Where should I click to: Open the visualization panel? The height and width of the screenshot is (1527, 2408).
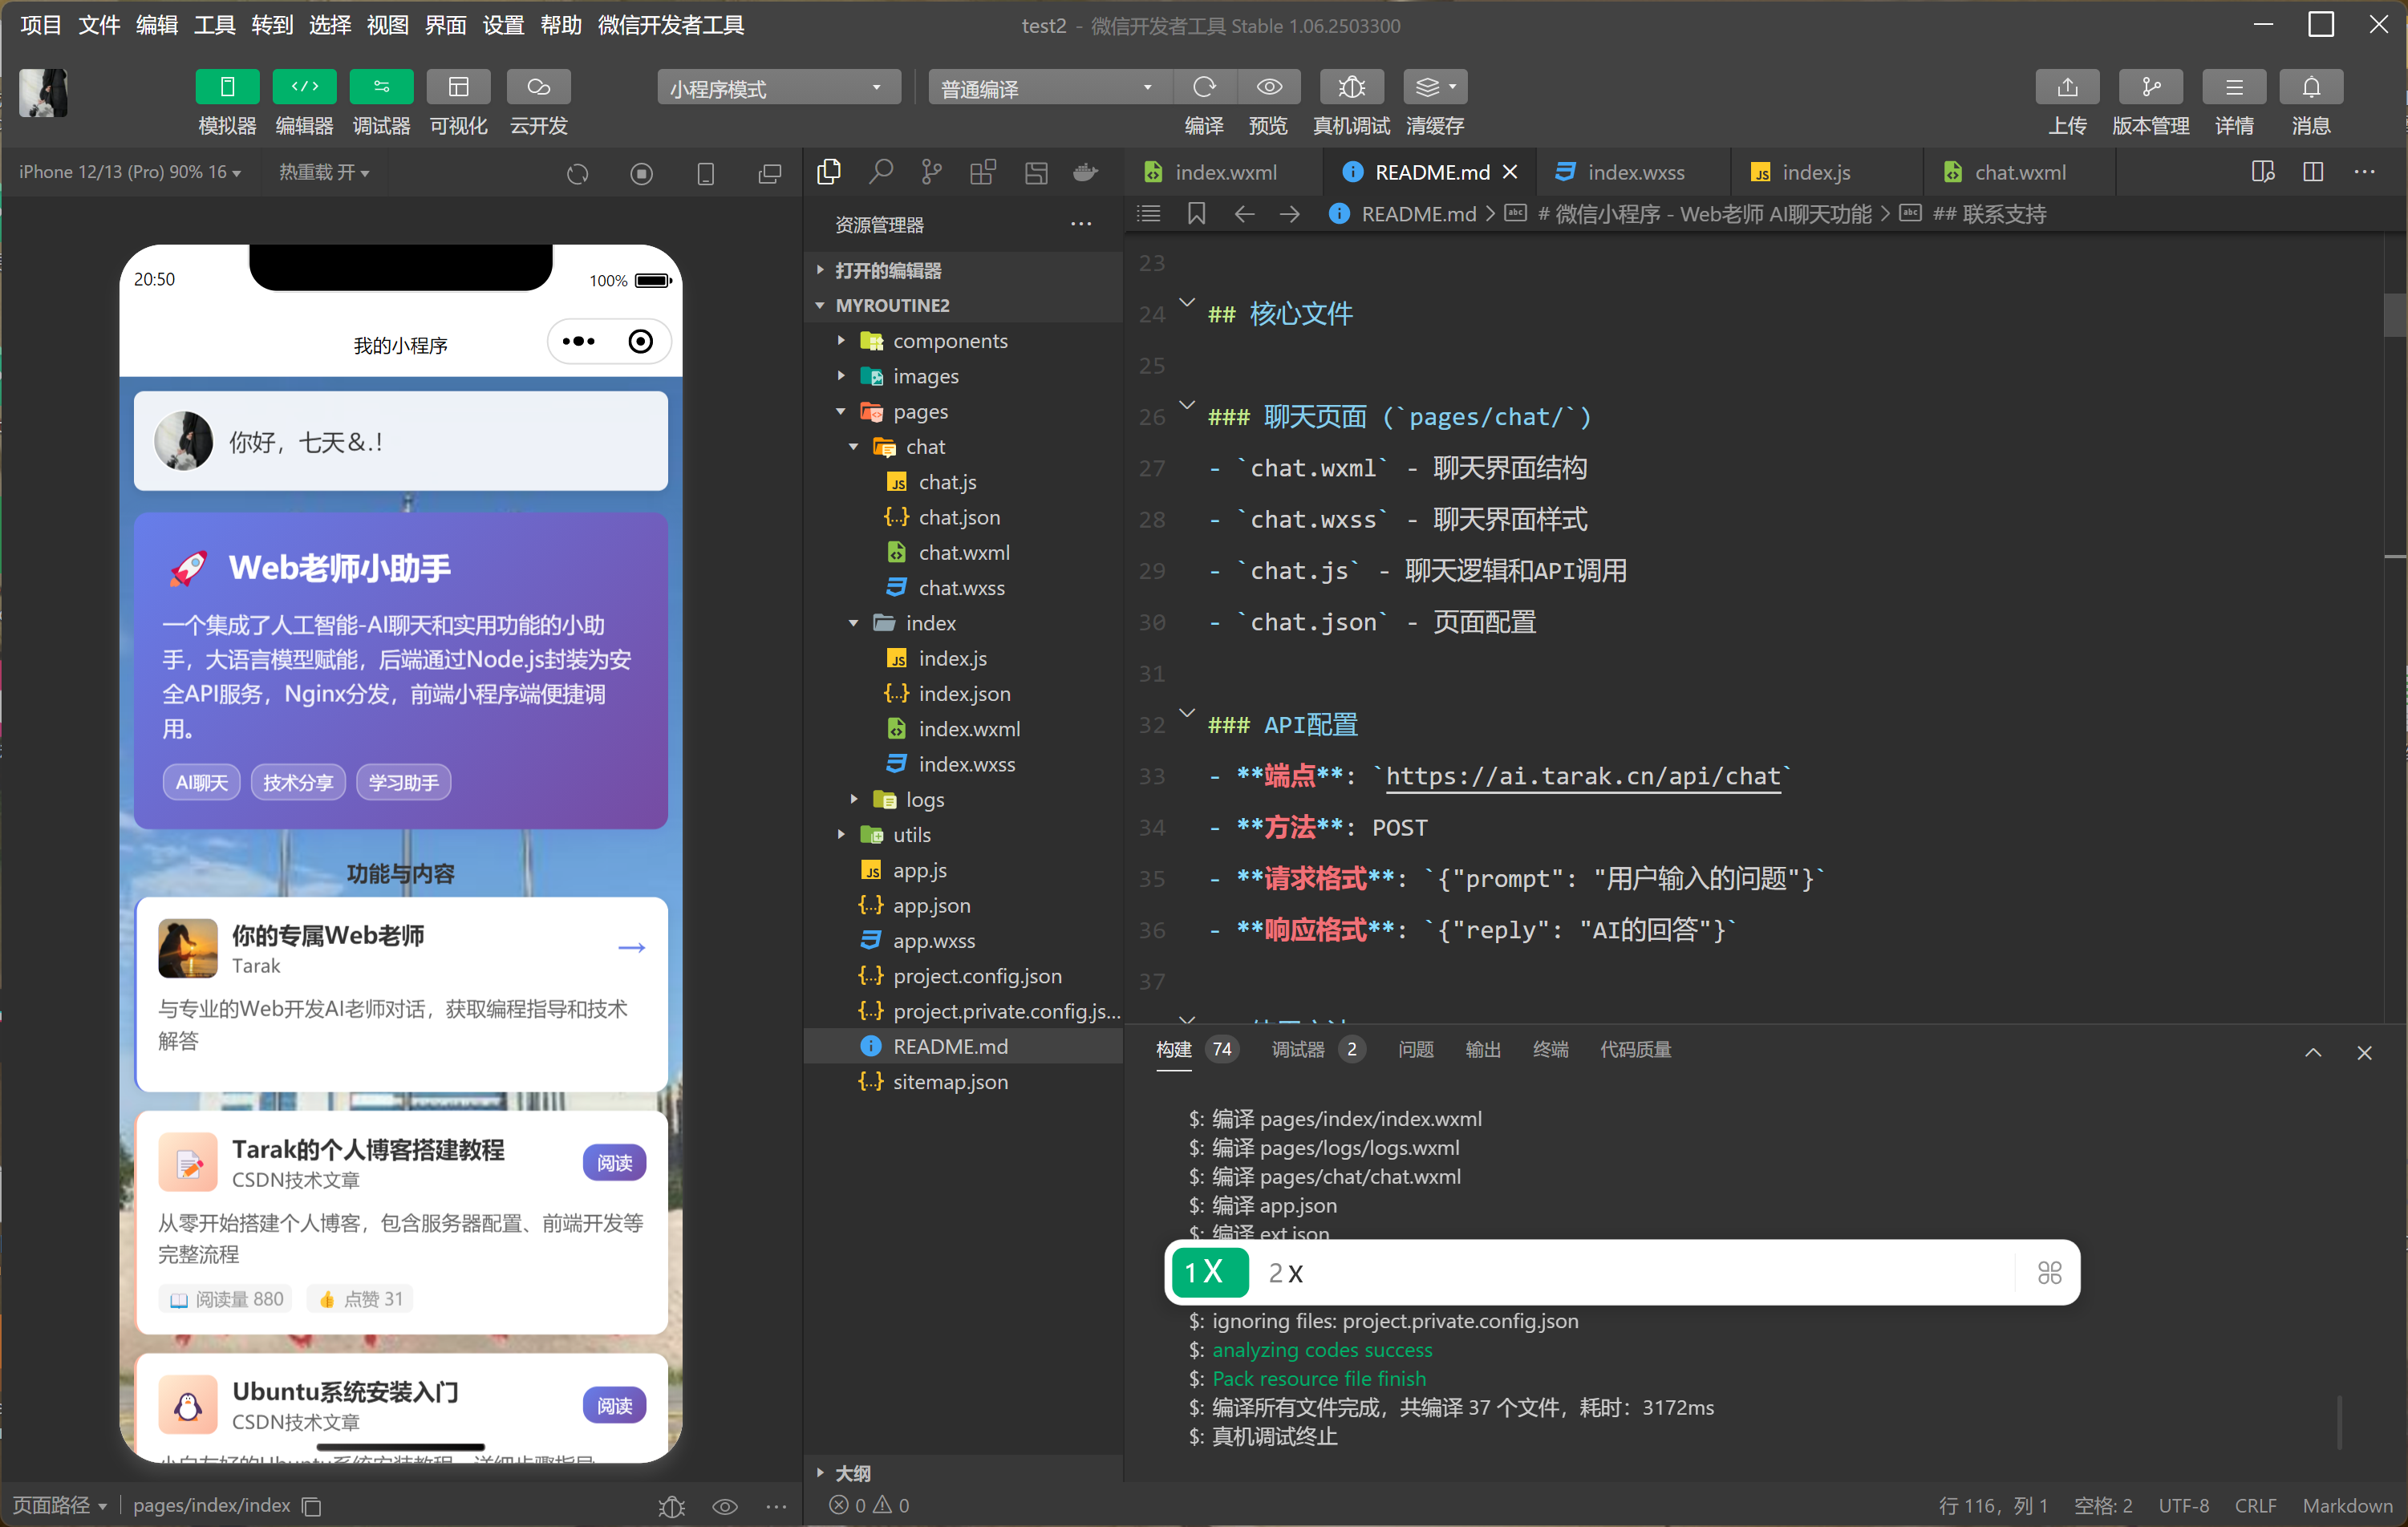tap(458, 87)
